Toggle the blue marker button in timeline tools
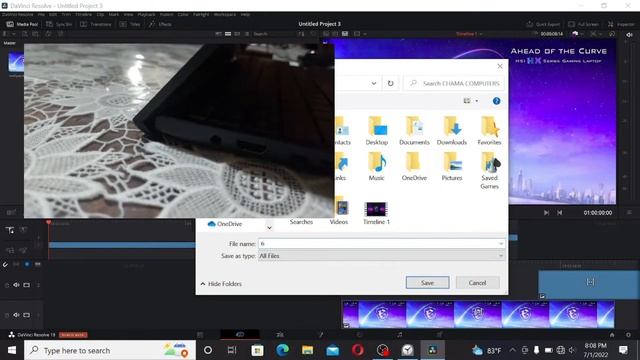640x360 pixels. (27, 264)
